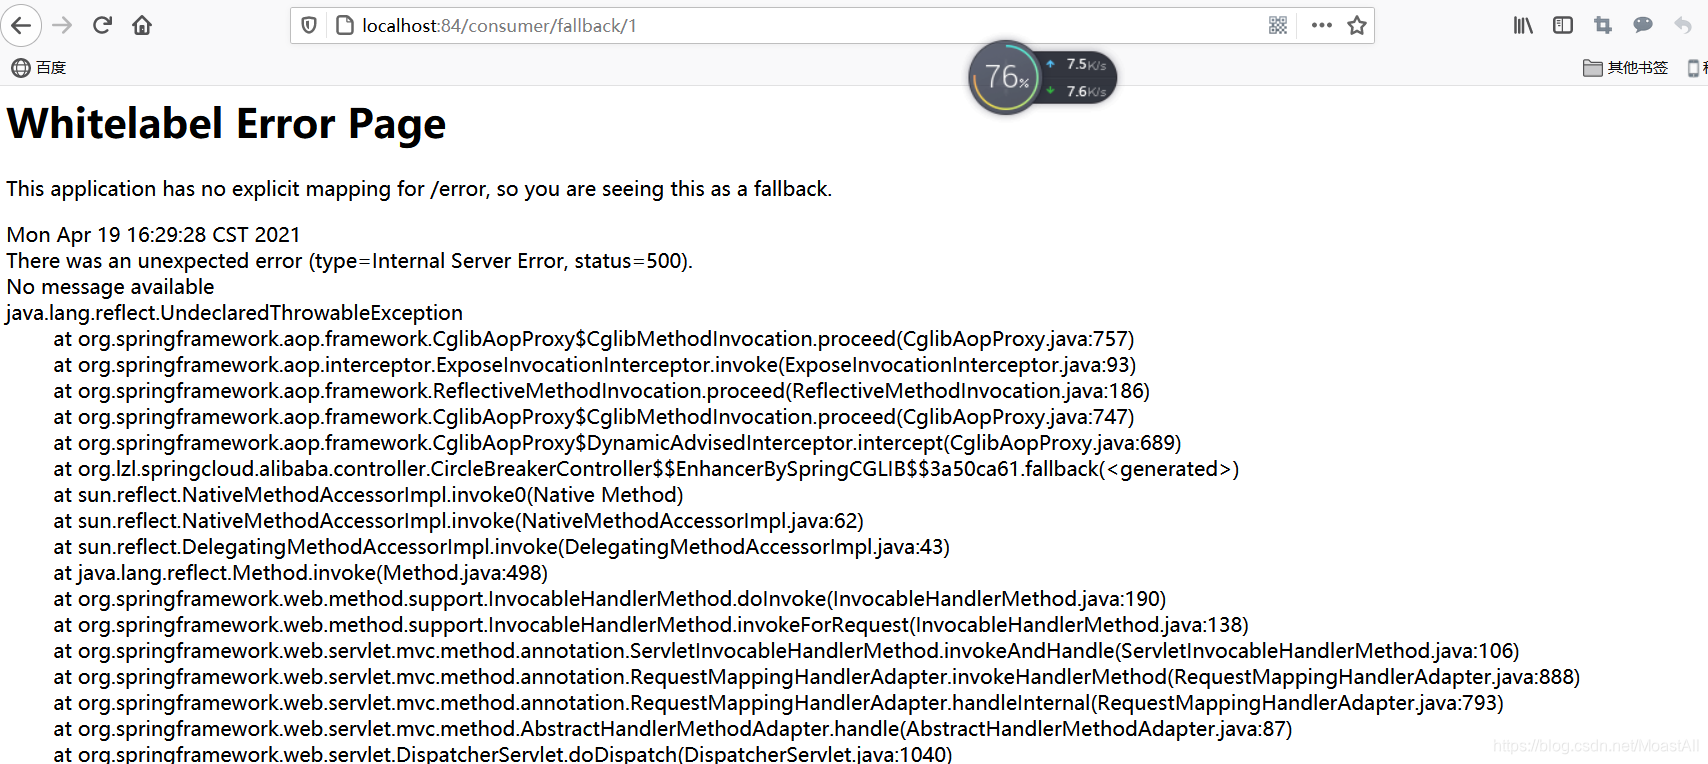The height and width of the screenshot is (764, 1708).
Task: Open the chat bubble extension icon
Action: pos(1643,25)
